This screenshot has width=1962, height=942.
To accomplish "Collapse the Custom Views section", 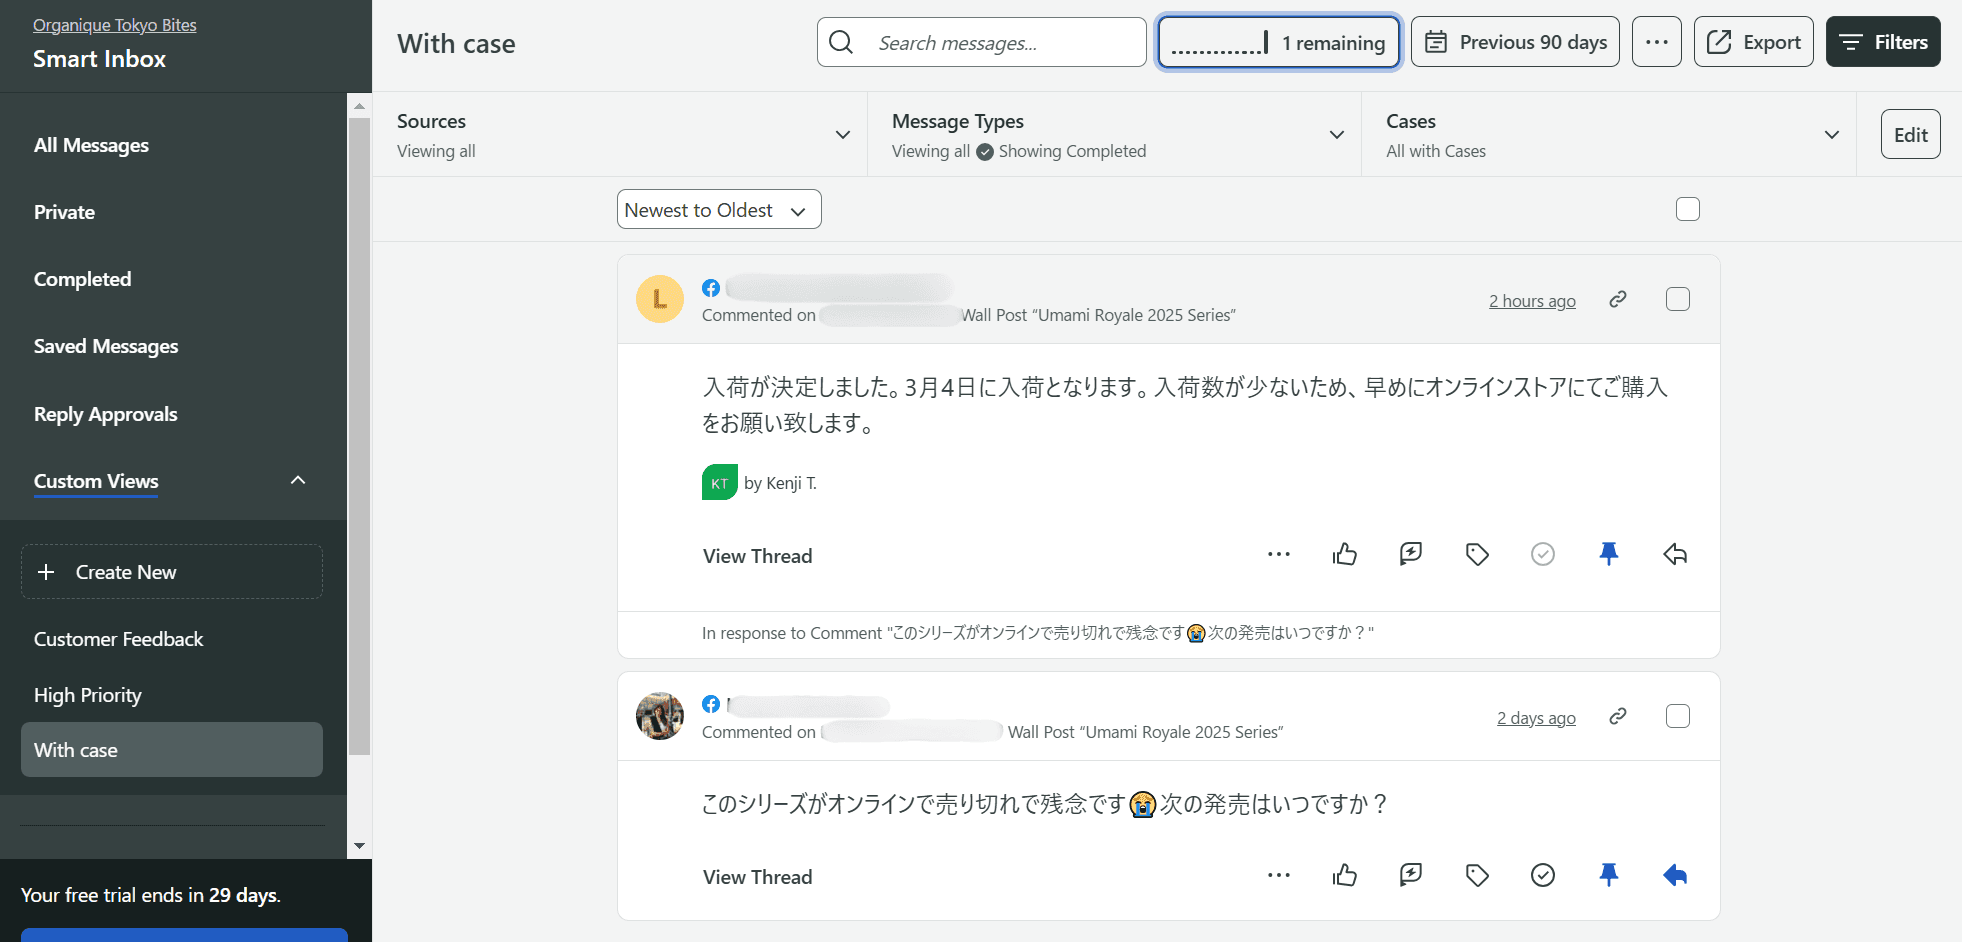I will (x=298, y=481).
